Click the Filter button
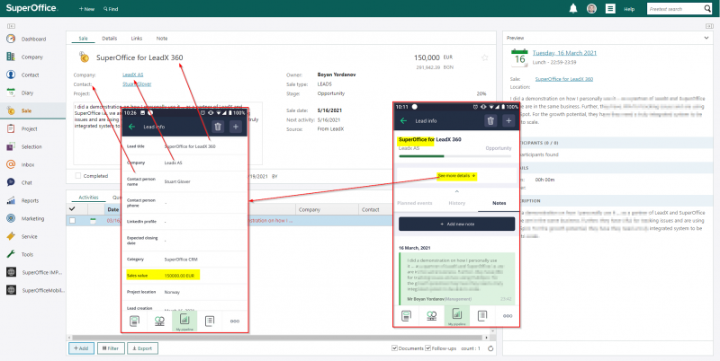The height and width of the screenshot is (361, 720). (x=111, y=349)
